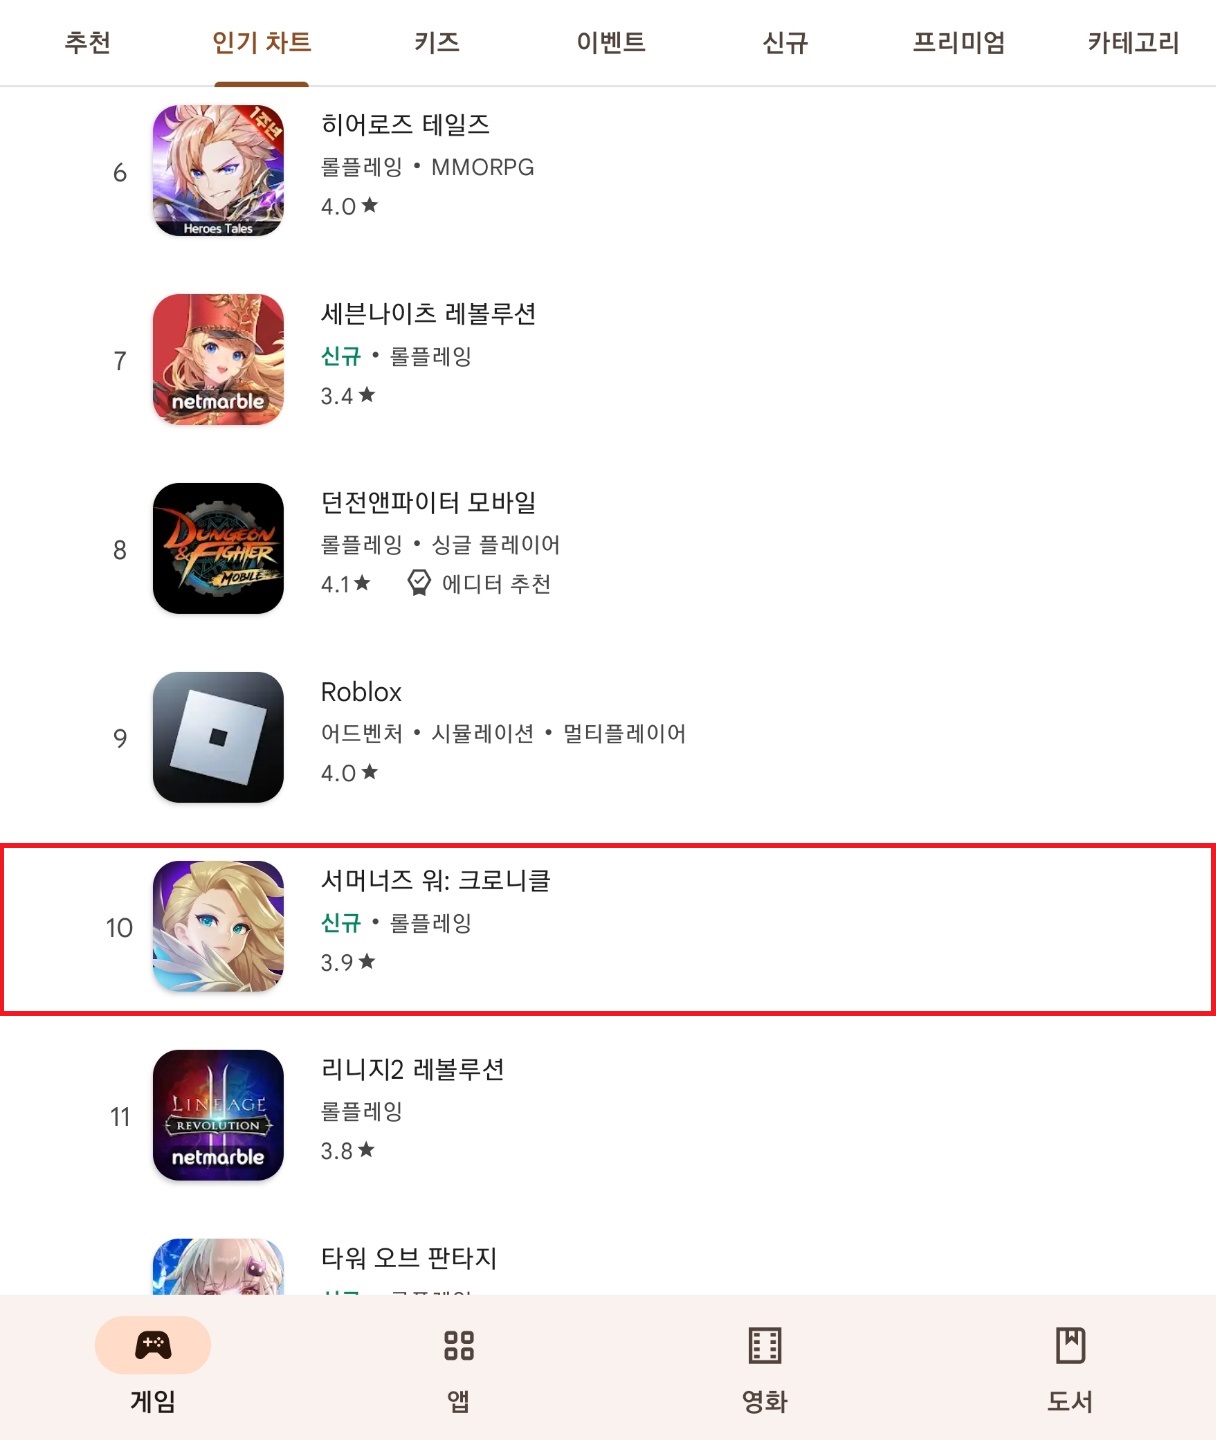1216x1440 pixels.
Task: Select the 게임 controller icon
Action: point(153,1346)
